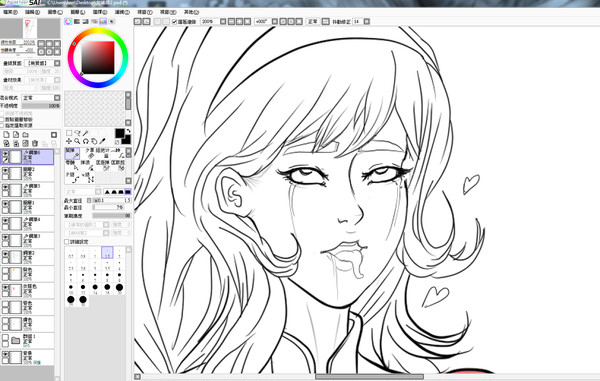This screenshot has height=381, width=600.
Task: Open the stabilizer value dropdown
Action: 367,21
